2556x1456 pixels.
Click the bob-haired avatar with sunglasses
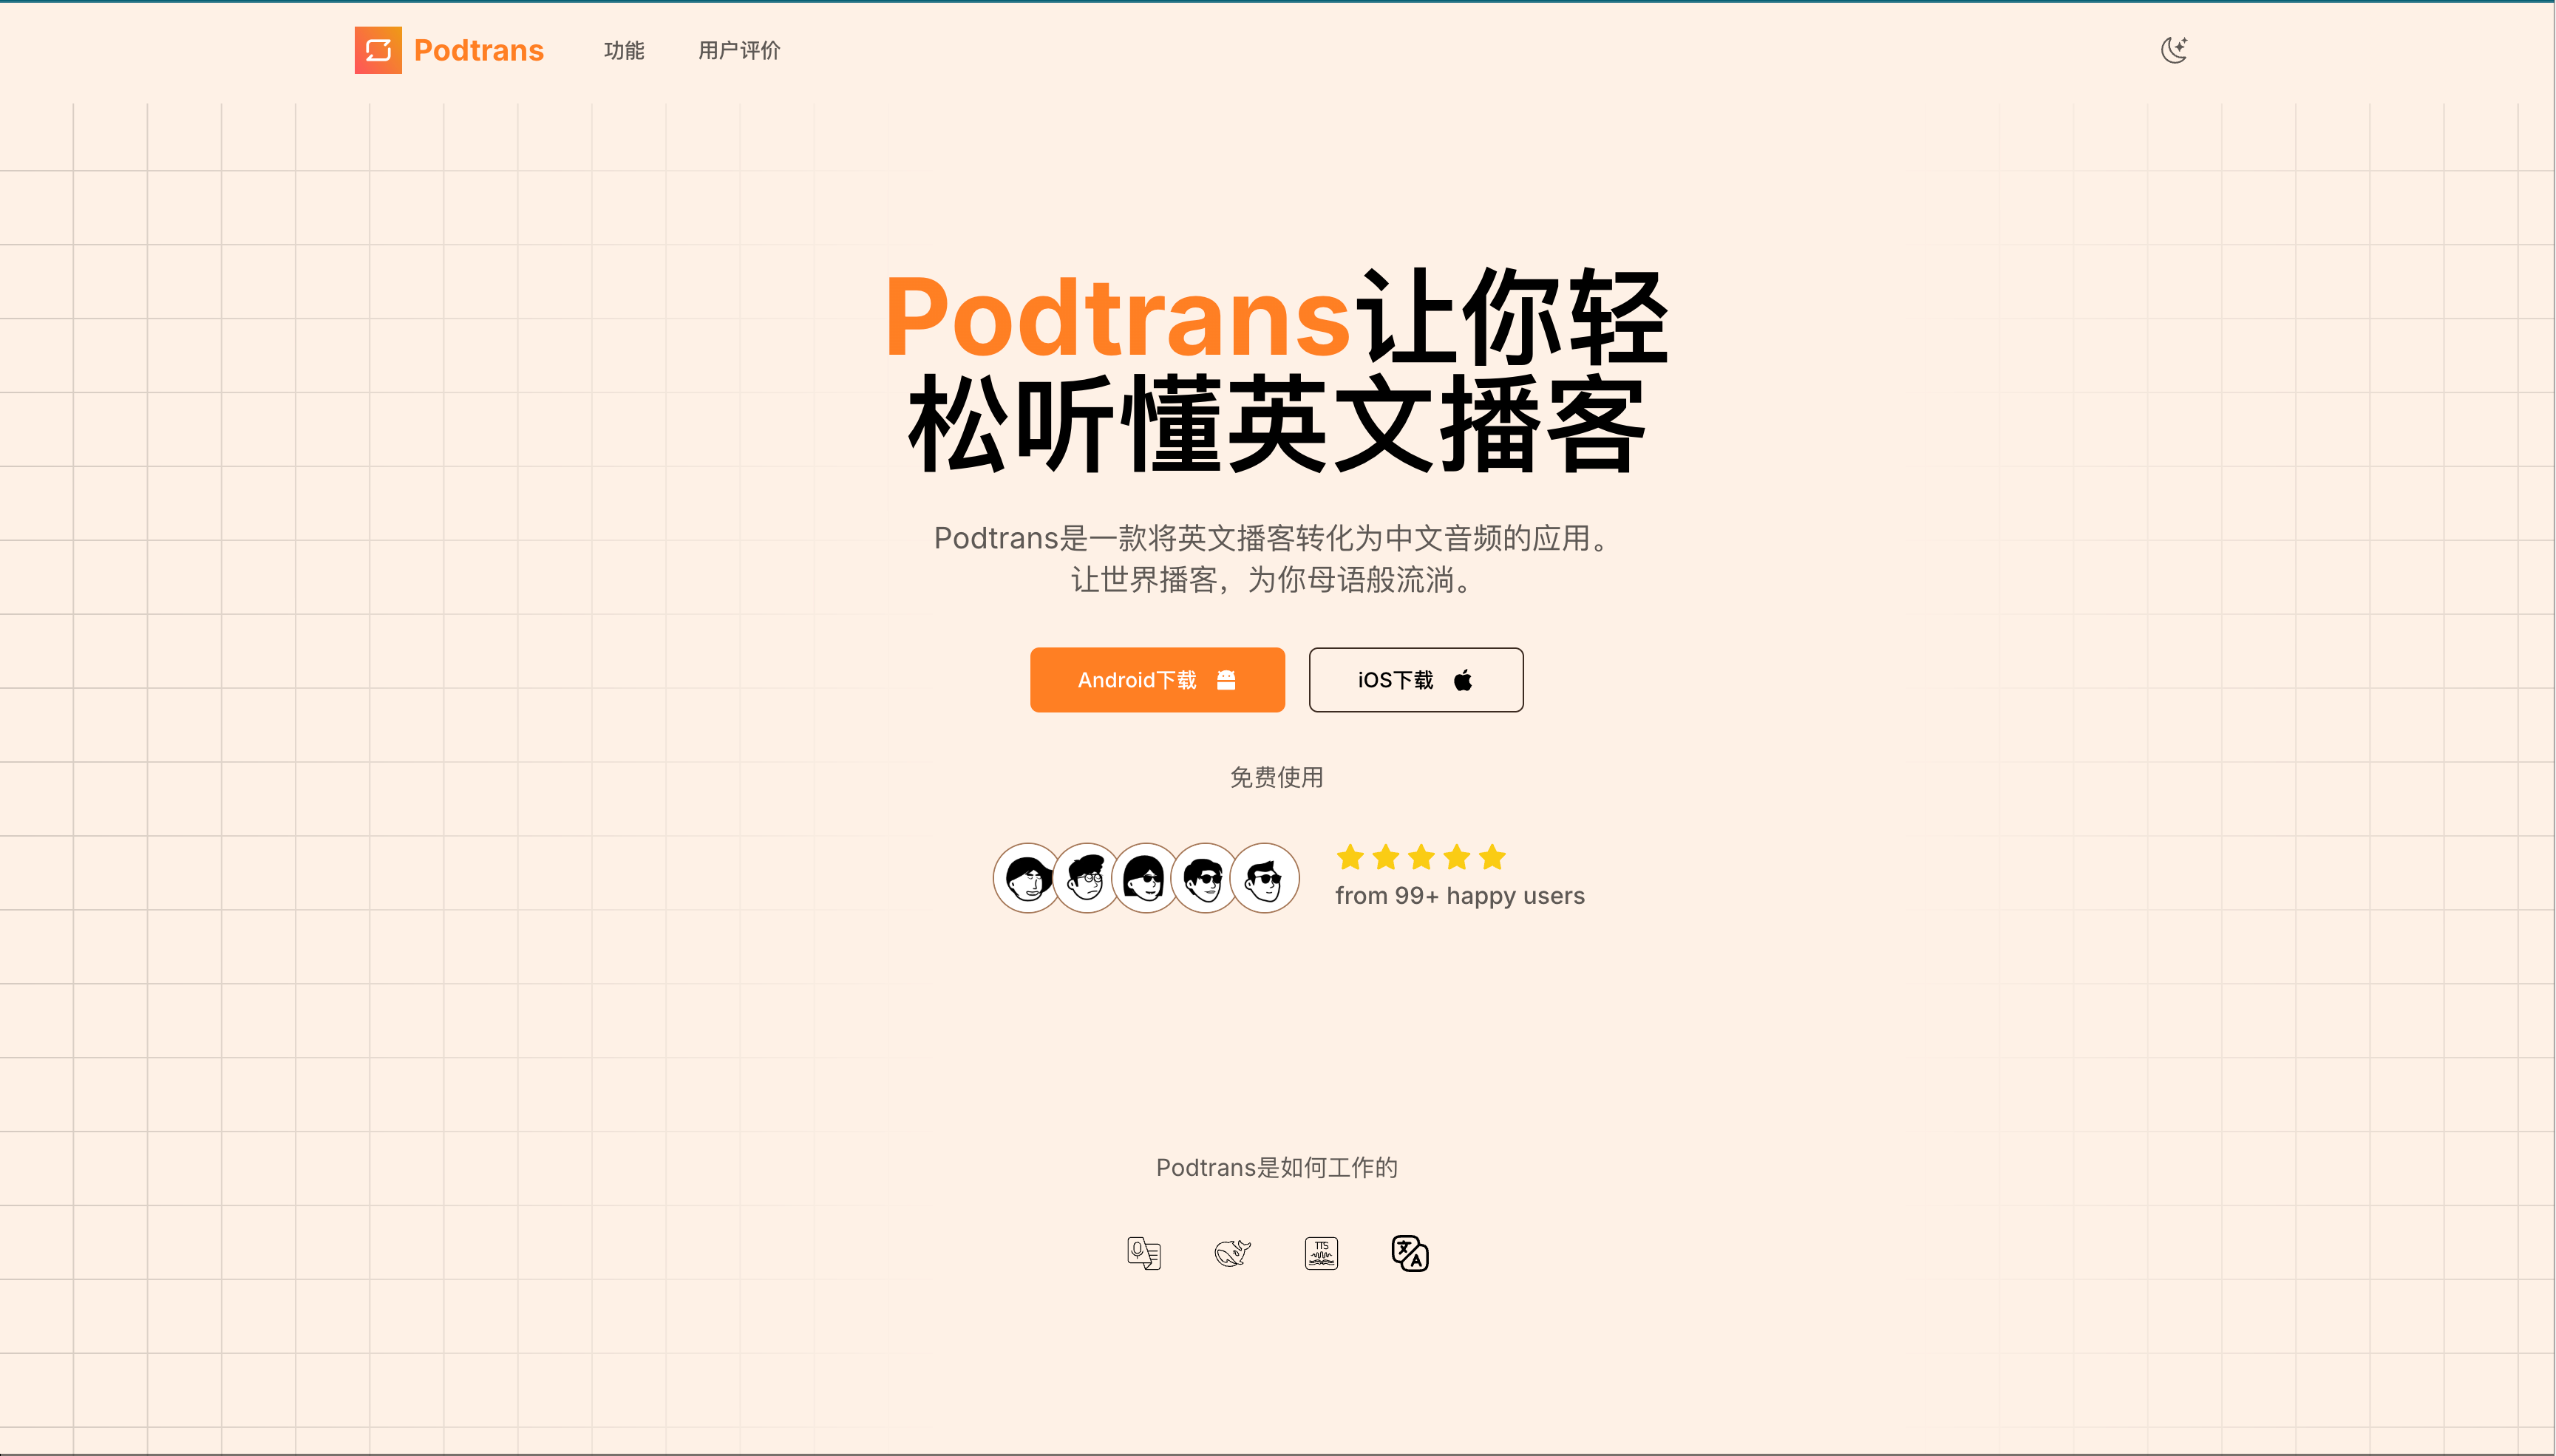(x=1146, y=878)
